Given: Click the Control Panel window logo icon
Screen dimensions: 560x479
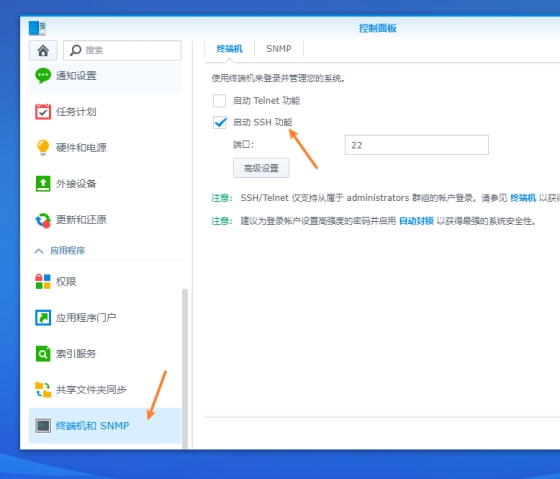Looking at the screenshot, I should 38,28.
